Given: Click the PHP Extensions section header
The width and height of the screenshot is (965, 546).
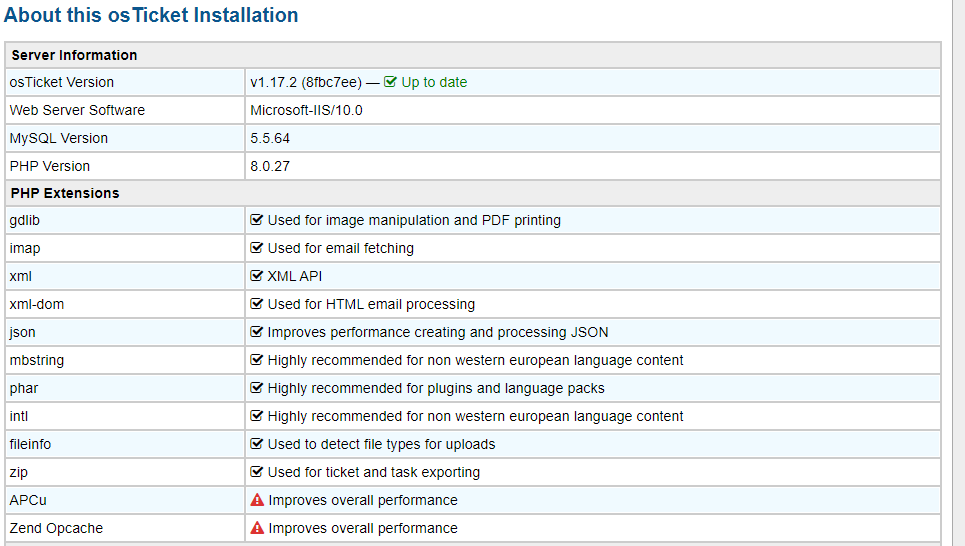Looking at the screenshot, I should (65, 193).
